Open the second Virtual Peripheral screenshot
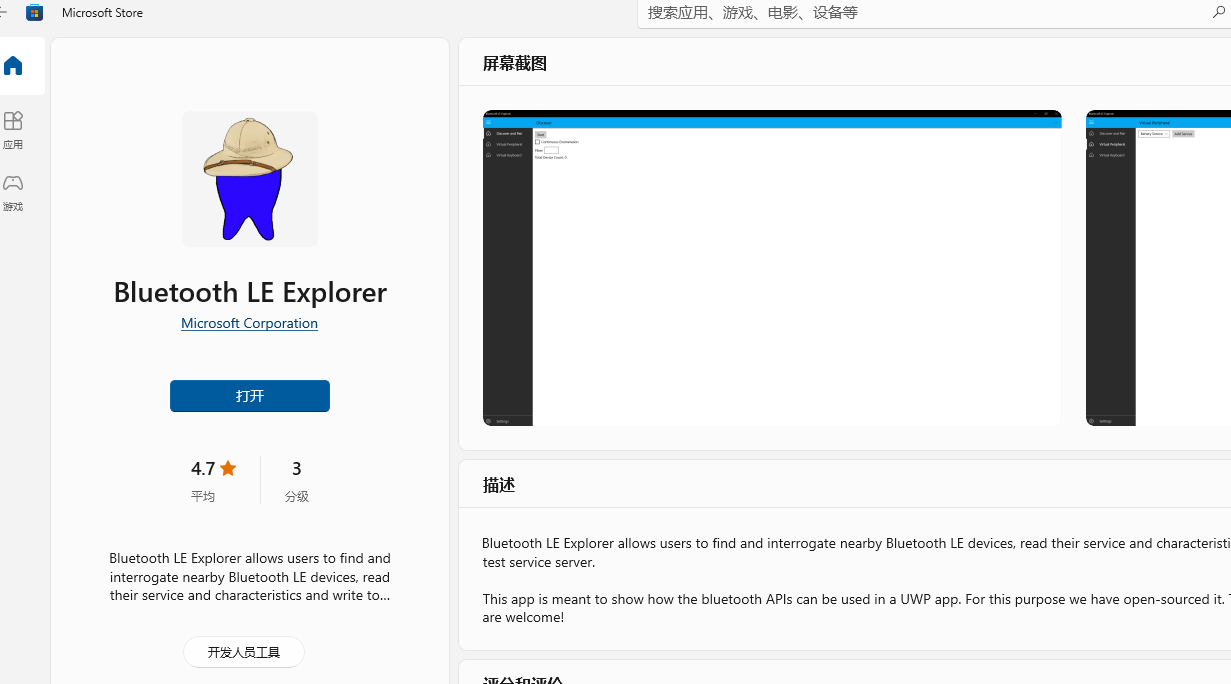The image size is (1231, 684). (x=1158, y=268)
